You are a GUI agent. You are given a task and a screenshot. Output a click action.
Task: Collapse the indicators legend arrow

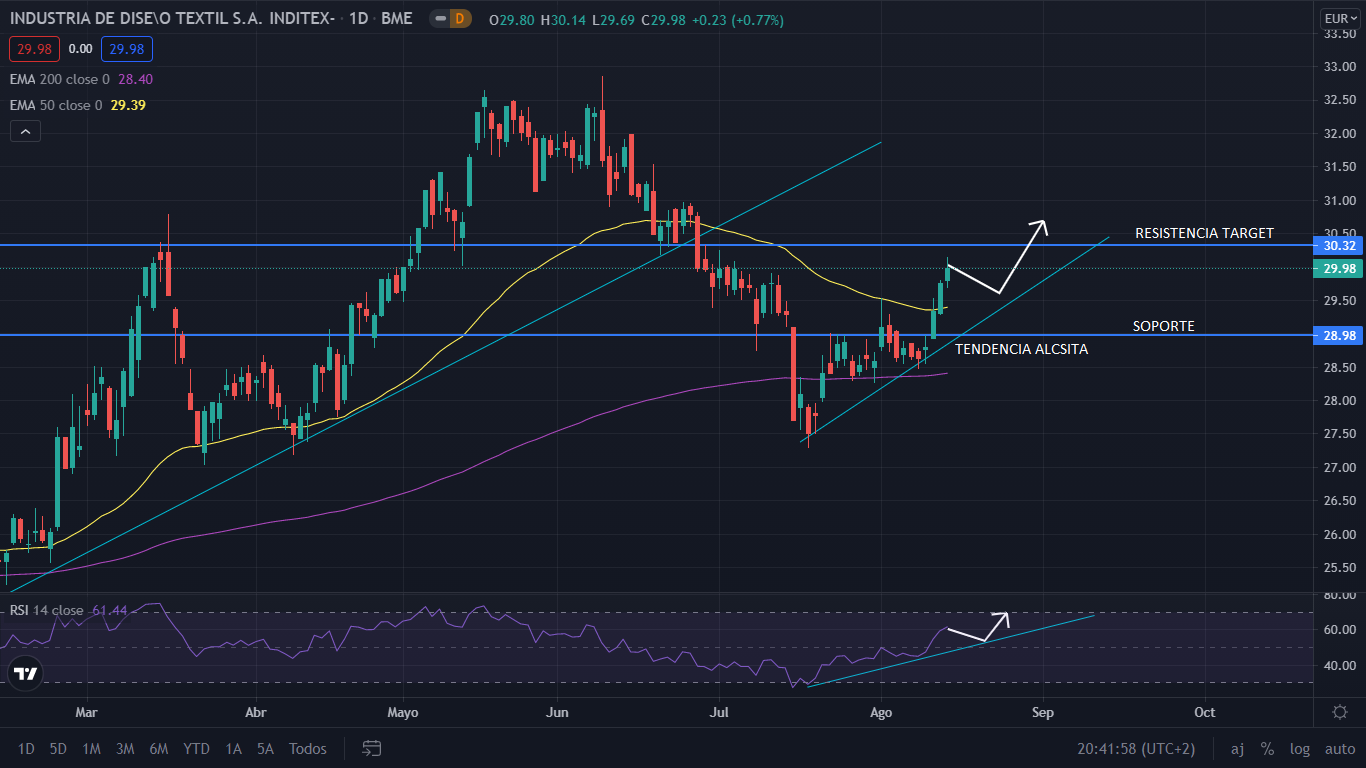(x=24, y=130)
